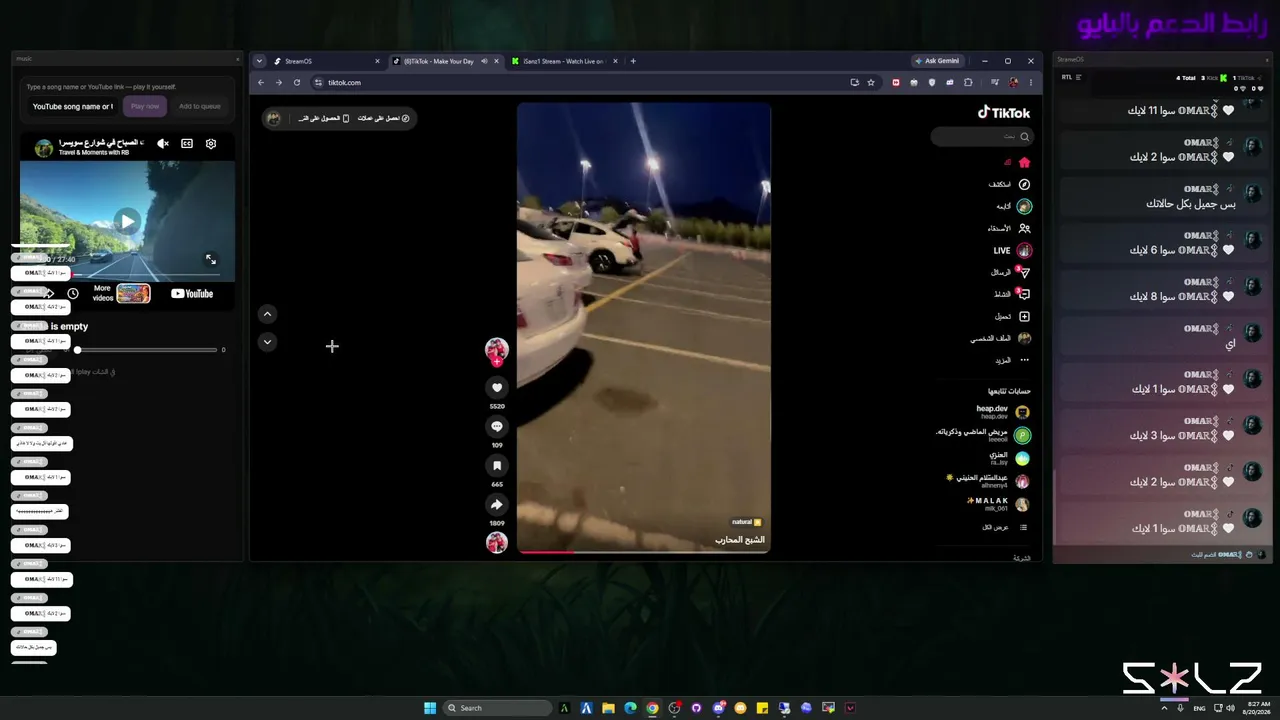Open the video creator's profile avatar
Screen dimensions: 1280x720
496,349
